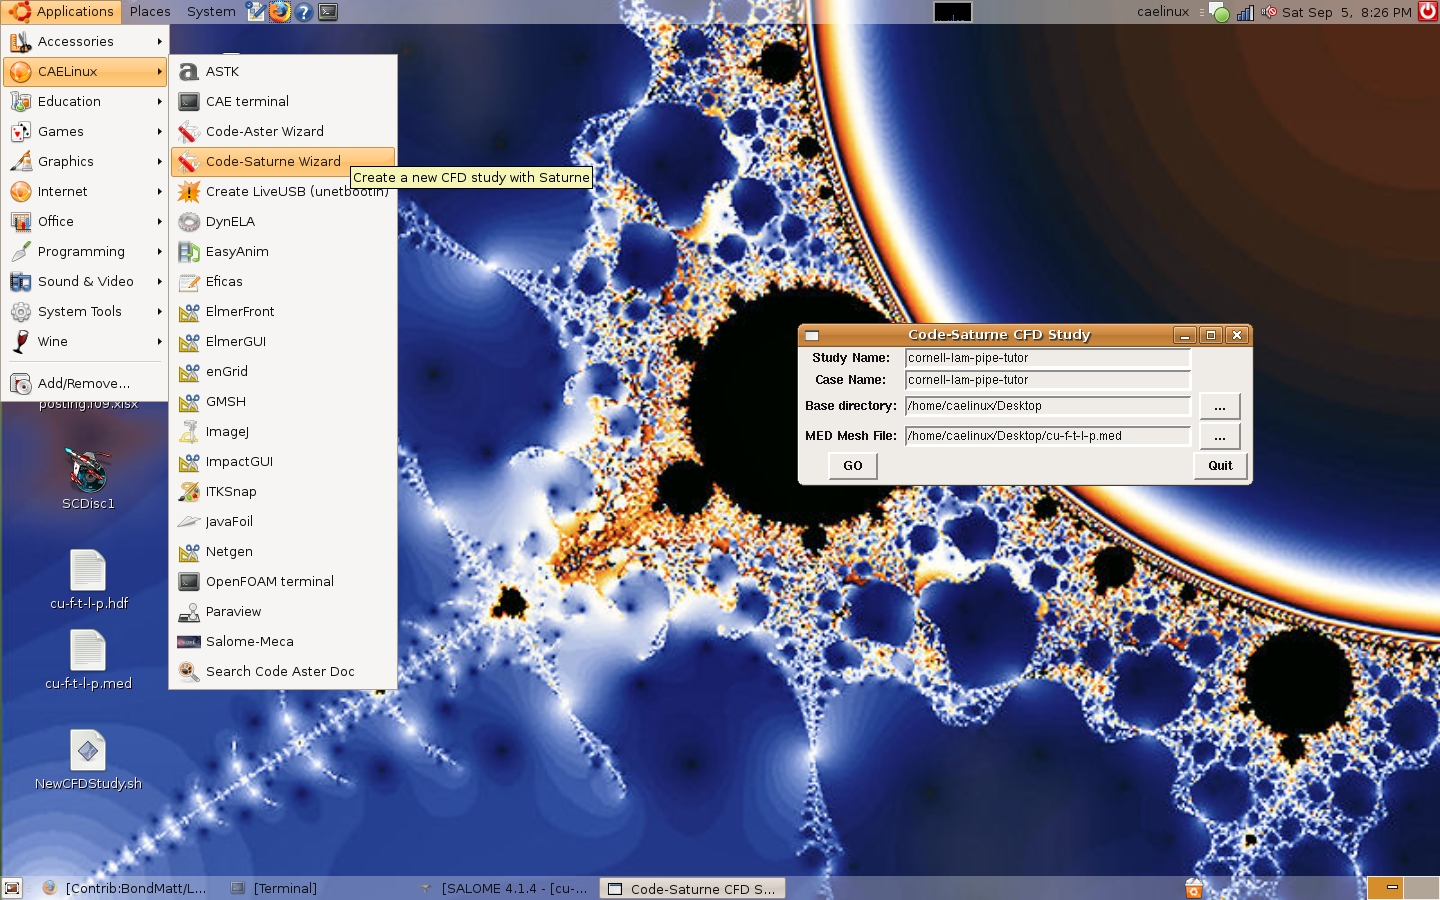Open Applications menu in top panel
Viewport: 1440px width, 900px height.
[61, 12]
